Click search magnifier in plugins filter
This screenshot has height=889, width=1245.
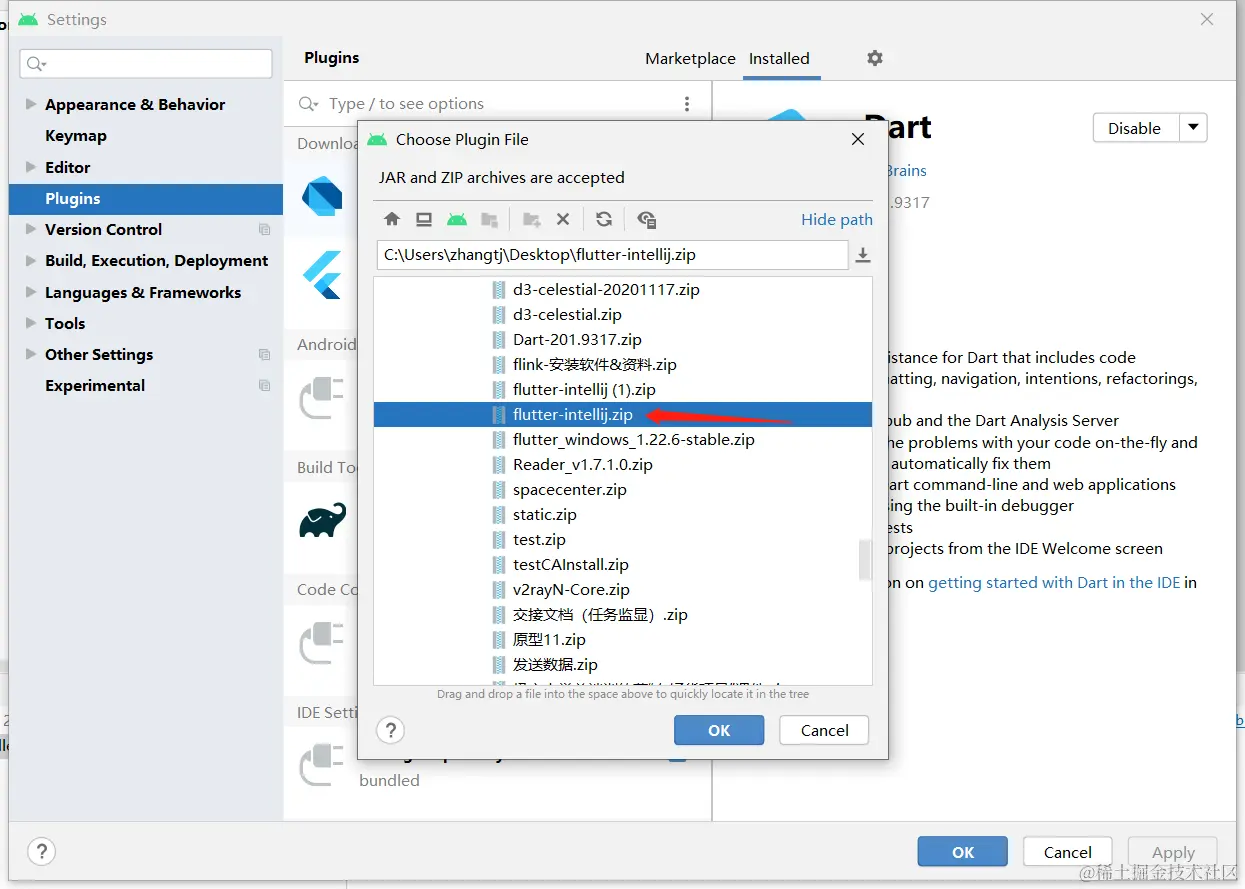coord(308,104)
